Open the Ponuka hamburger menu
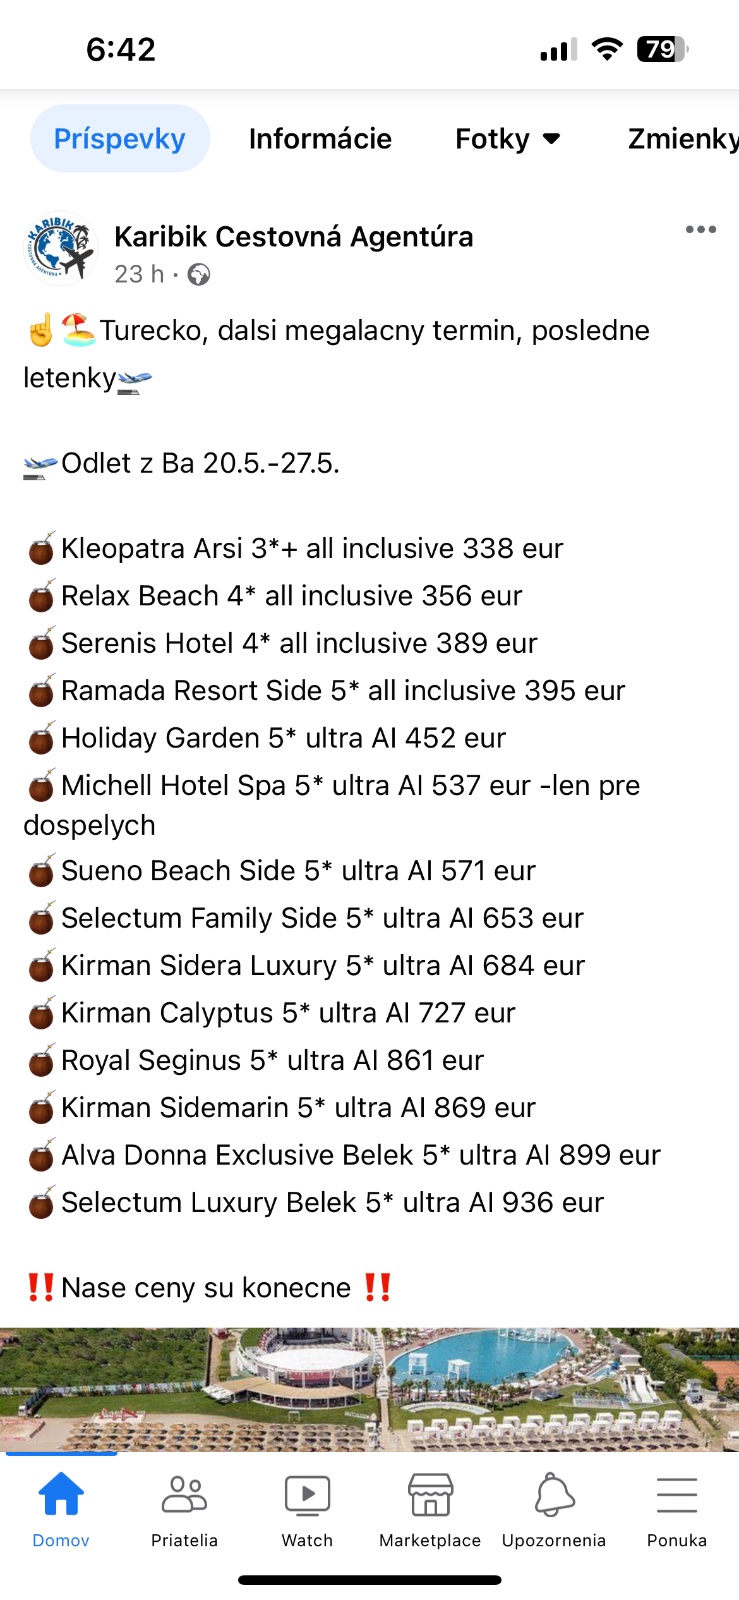 (x=677, y=1496)
